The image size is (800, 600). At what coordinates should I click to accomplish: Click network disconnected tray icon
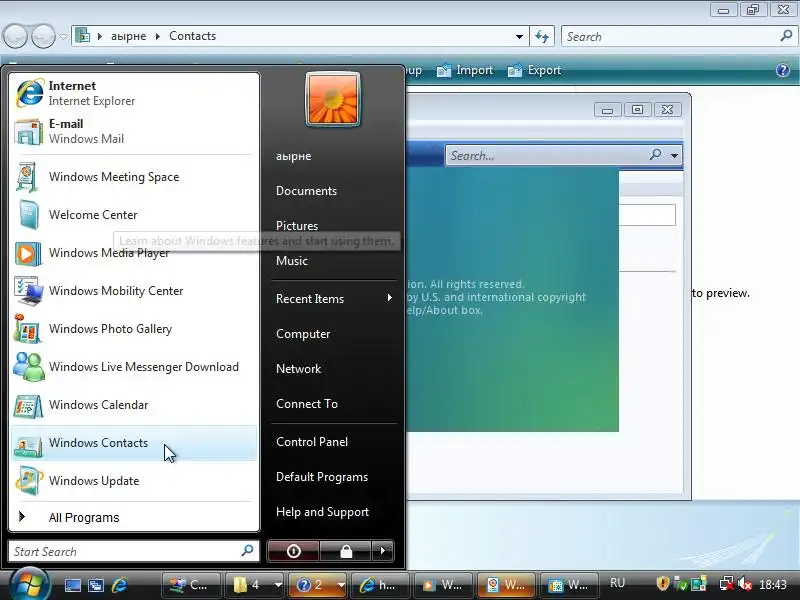click(727, 583)
